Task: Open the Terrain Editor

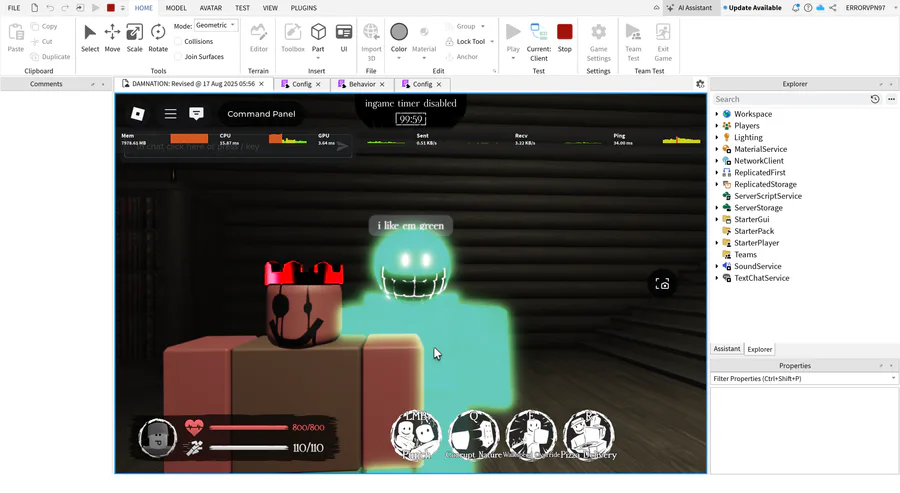Action: [x=258, y=38]
